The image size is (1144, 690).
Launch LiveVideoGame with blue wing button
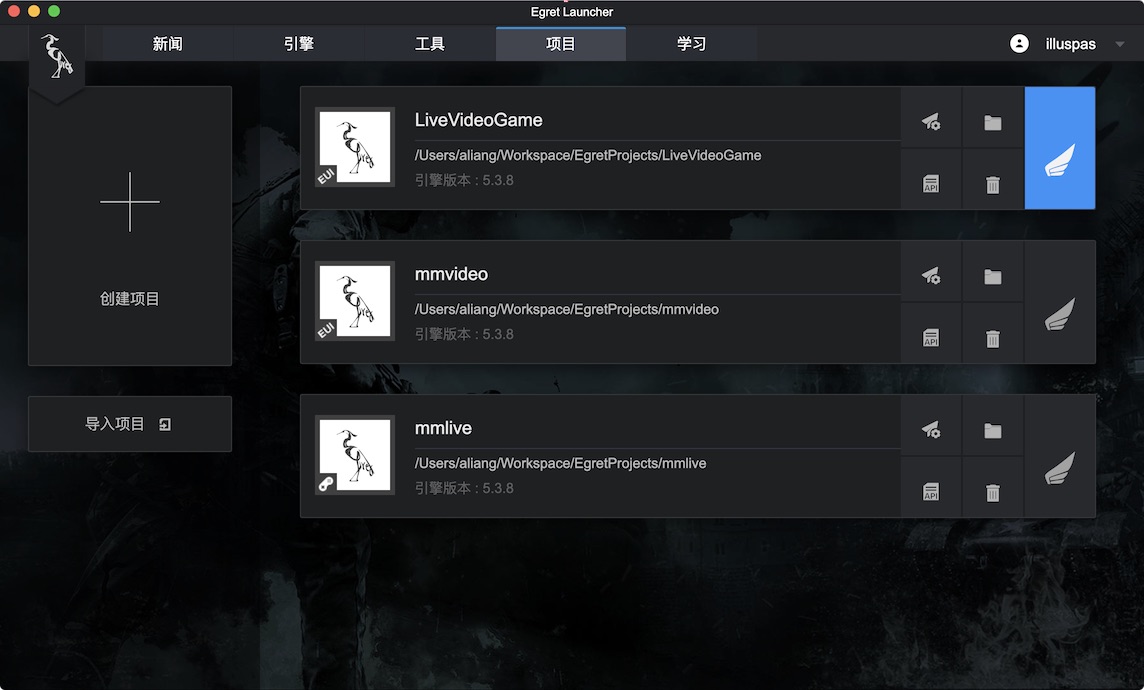[x=1059, y=148]
